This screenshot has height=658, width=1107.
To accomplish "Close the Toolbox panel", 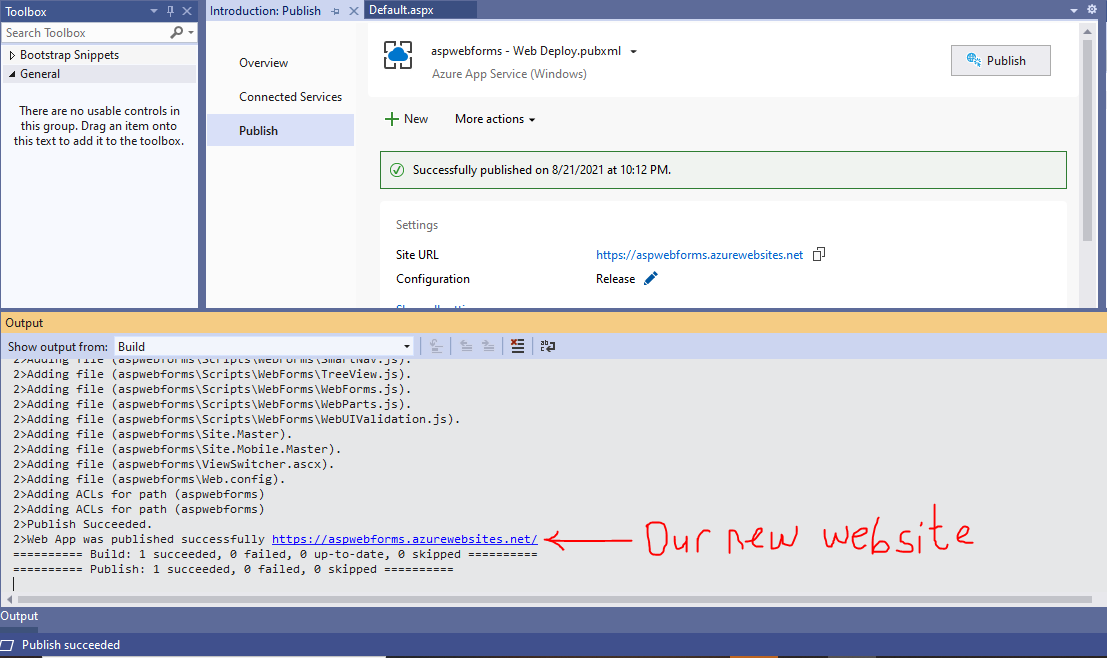I will coord(187,11).
